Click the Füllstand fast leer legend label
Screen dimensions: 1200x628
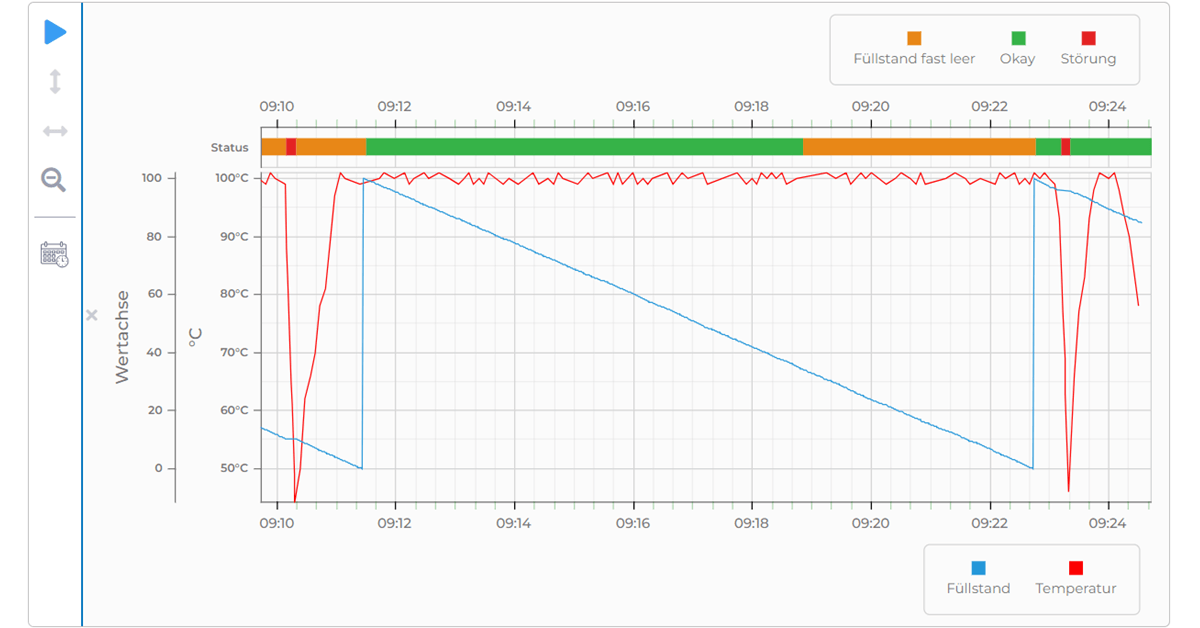click(914, 59)
